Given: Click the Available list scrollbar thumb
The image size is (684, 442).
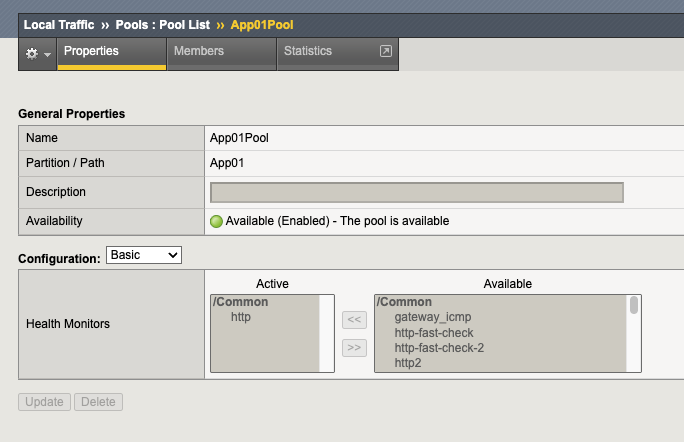Looking at the screenshot, I should click(634, 305).
